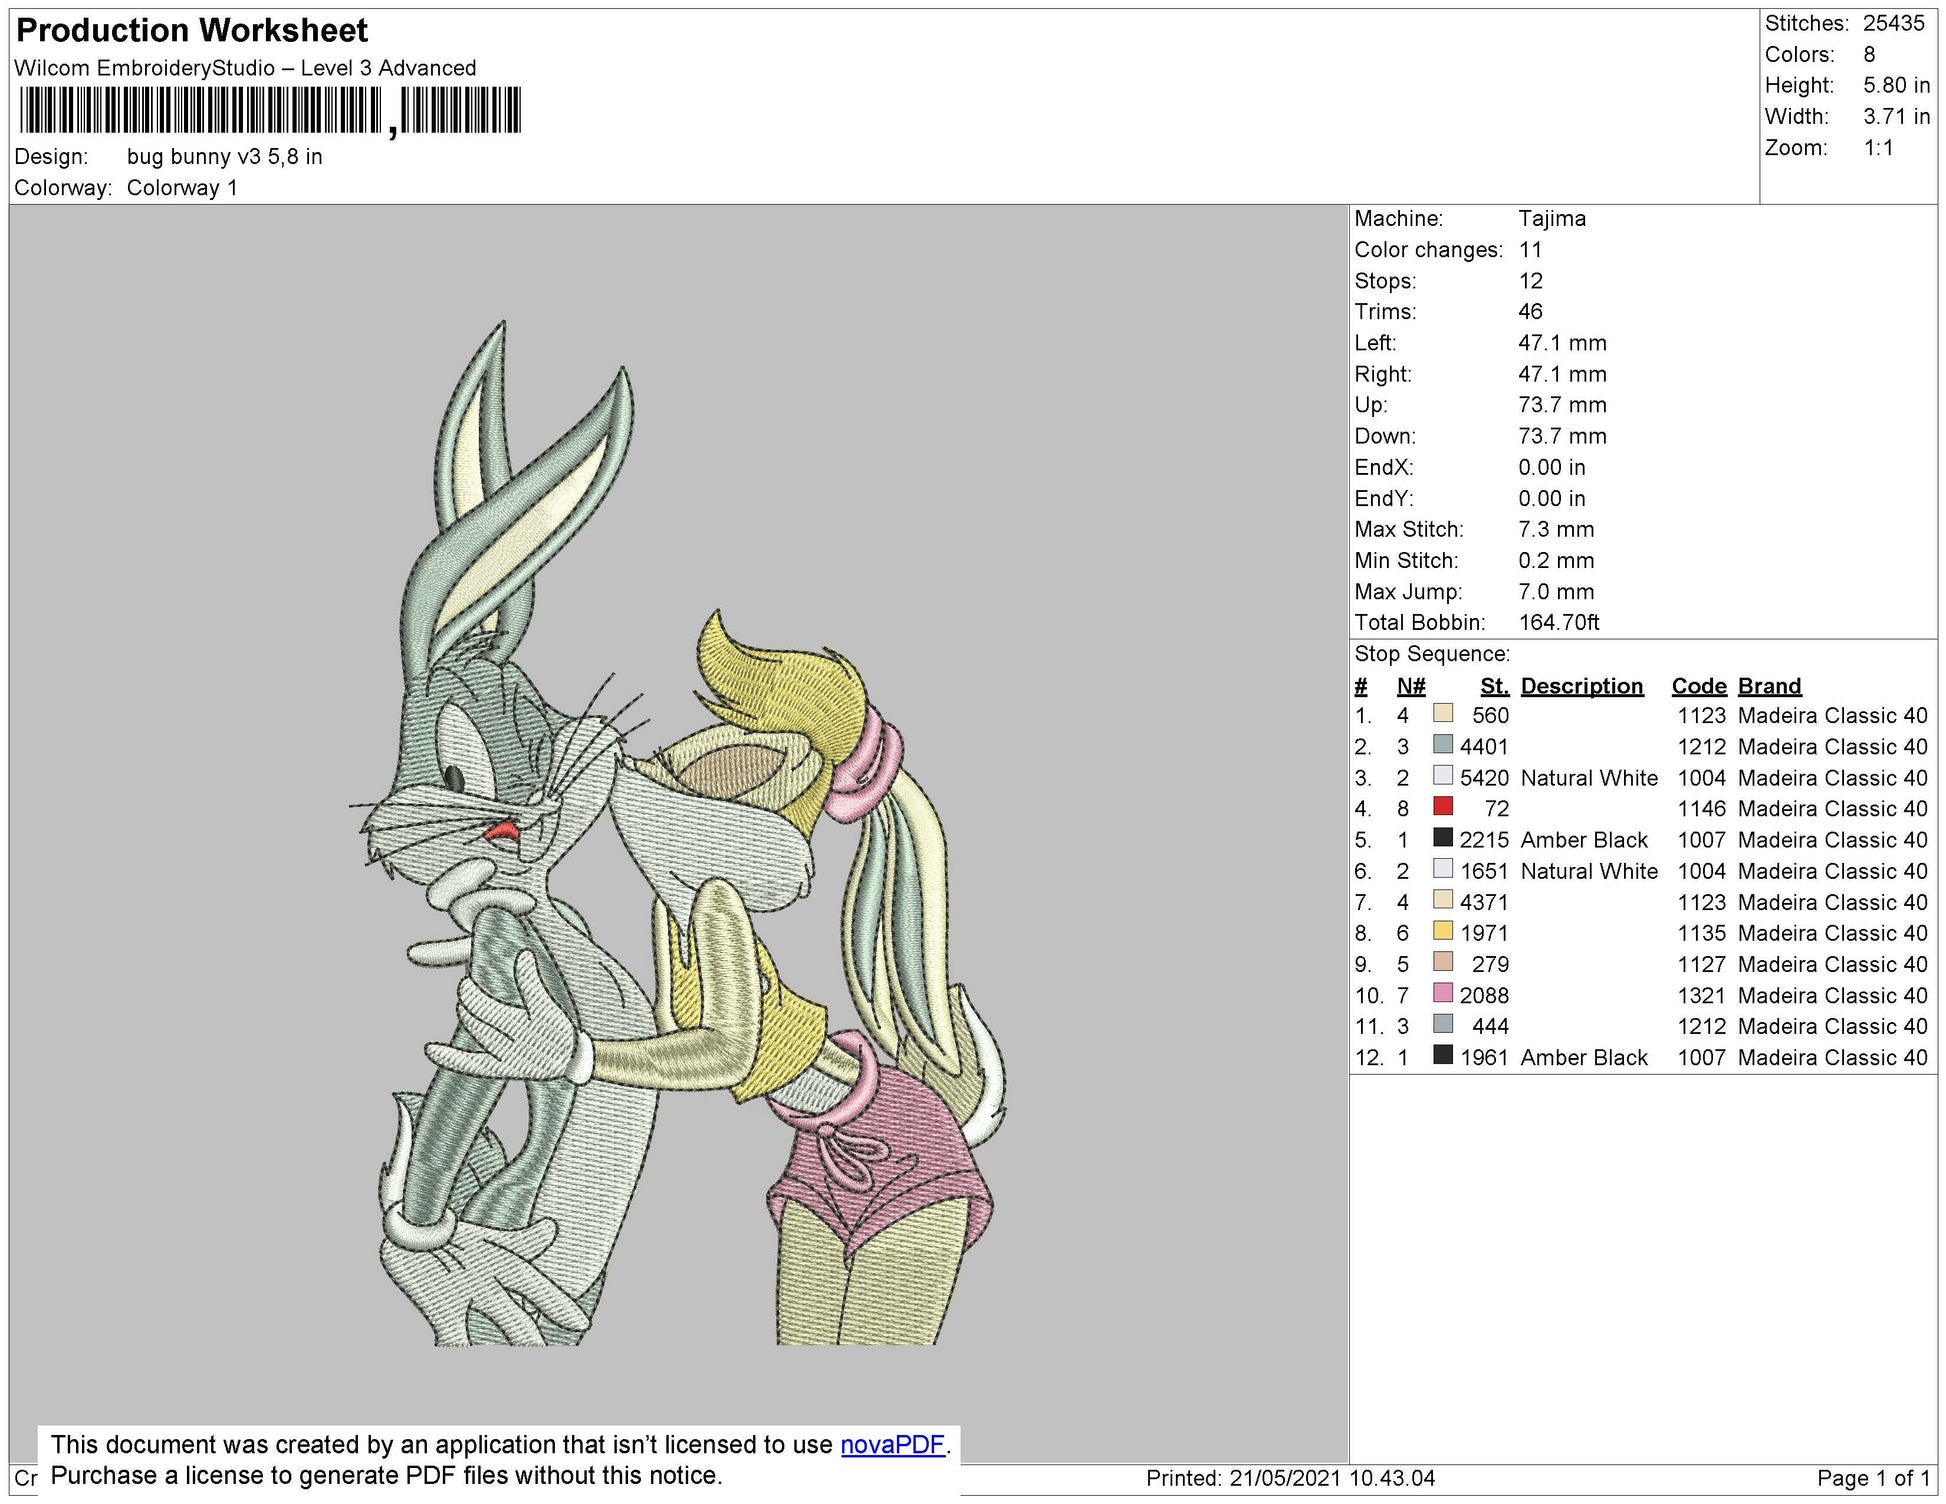Image resolution: width=1946 pixels, height=1504 pixels.
Task: Click the Total Bobbin value '164.70ft'
Action: pos(1559,622)
